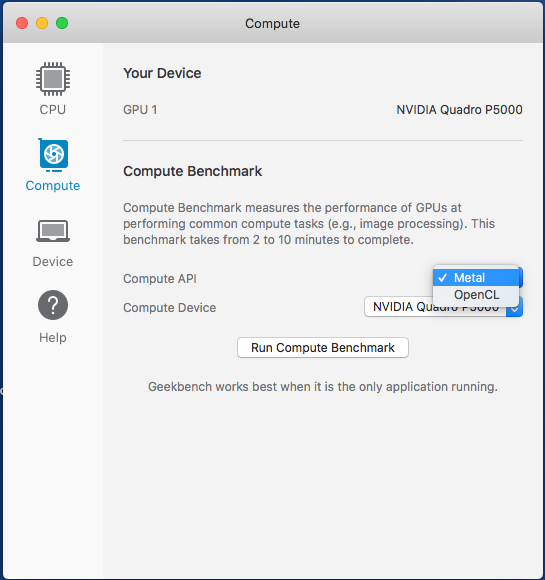Click the NVIDIA Quadro P5000 GPU 1 value
This screenshot has height=580, width=545.
coord(459,109)
